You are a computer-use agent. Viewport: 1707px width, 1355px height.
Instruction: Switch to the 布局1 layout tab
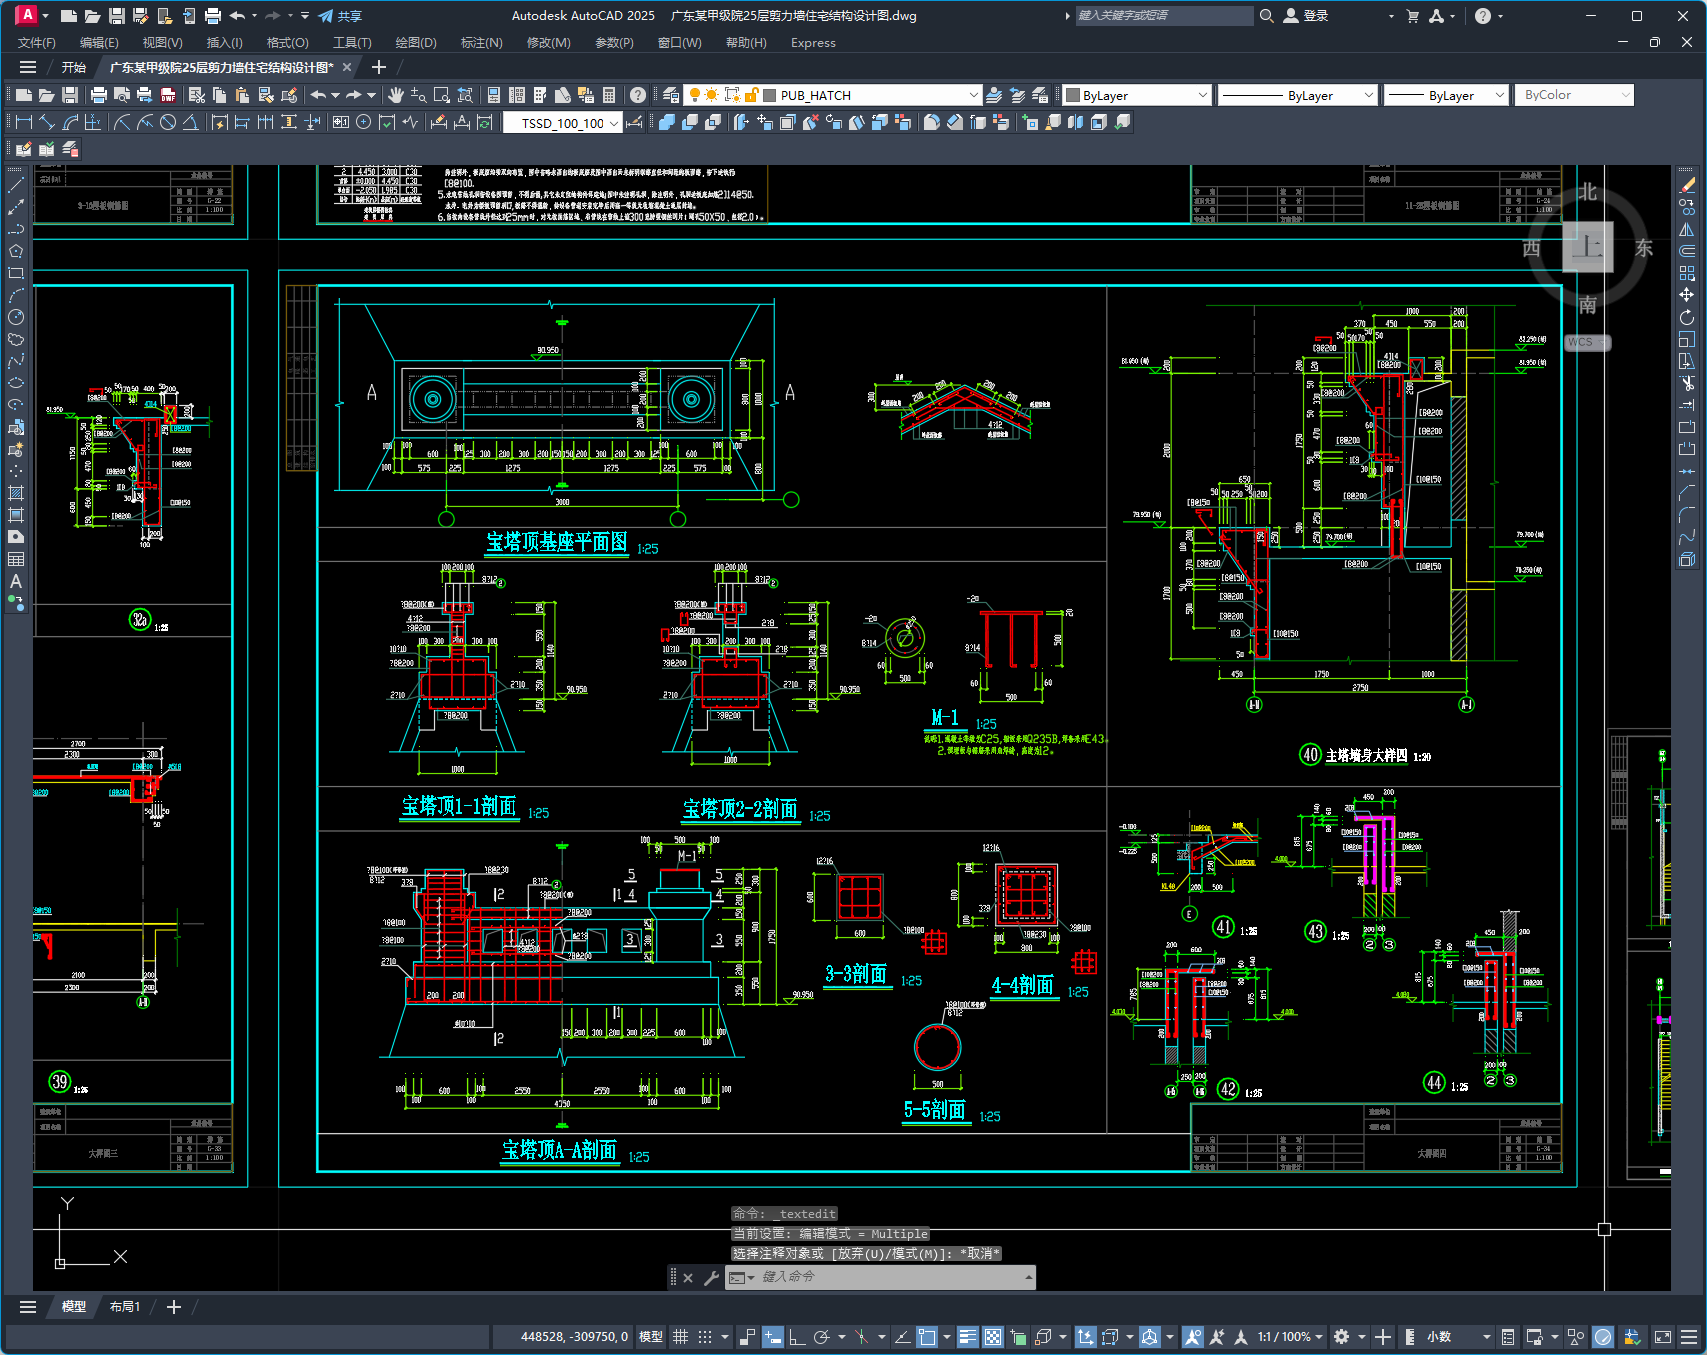point(125,1307)
